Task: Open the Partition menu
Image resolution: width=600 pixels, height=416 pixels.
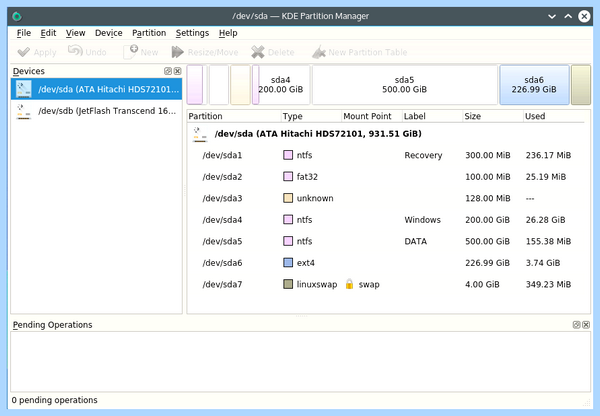Action: 149,33
